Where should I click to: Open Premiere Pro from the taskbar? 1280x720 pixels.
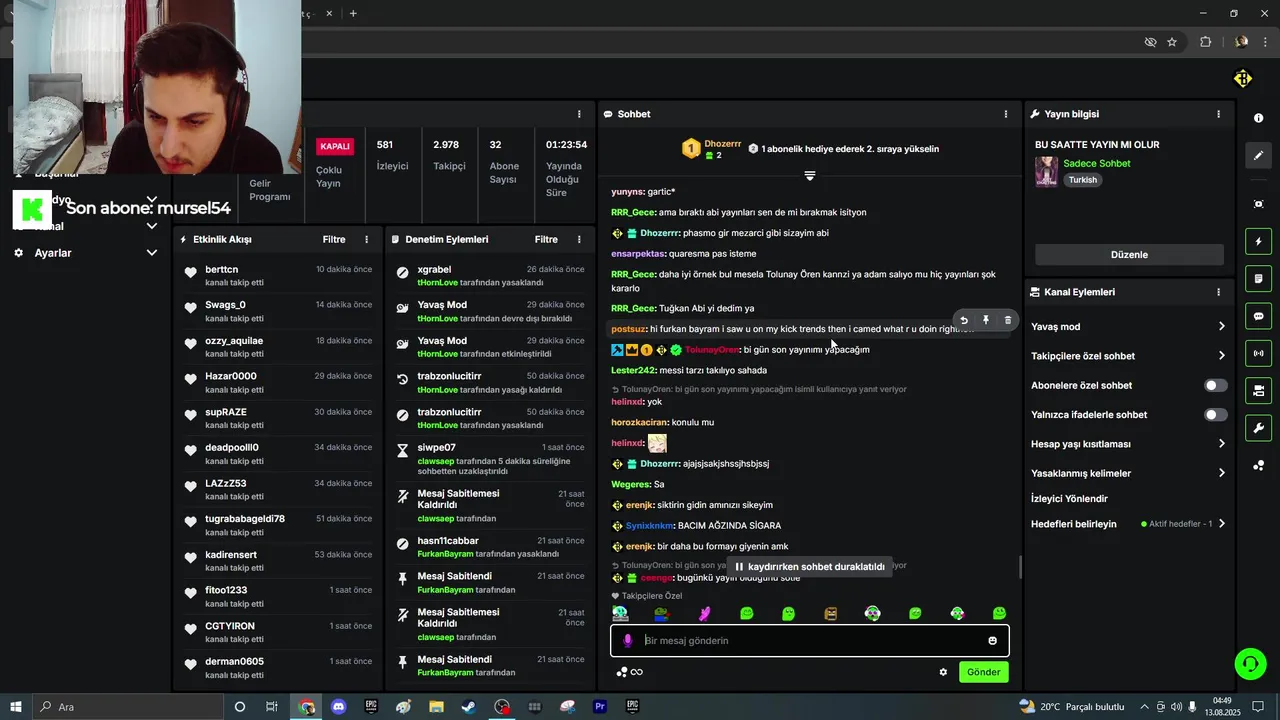click(x=600, y=707)
